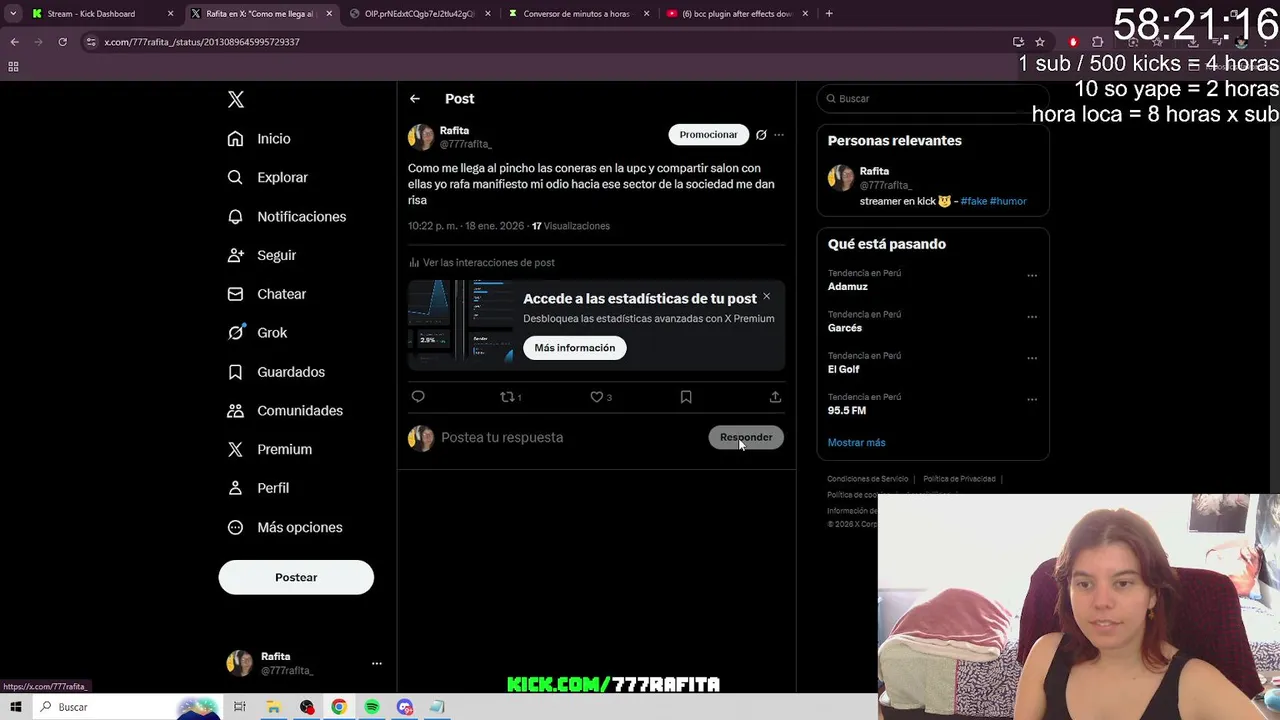Click the Más información button

(x=575, y=348)
